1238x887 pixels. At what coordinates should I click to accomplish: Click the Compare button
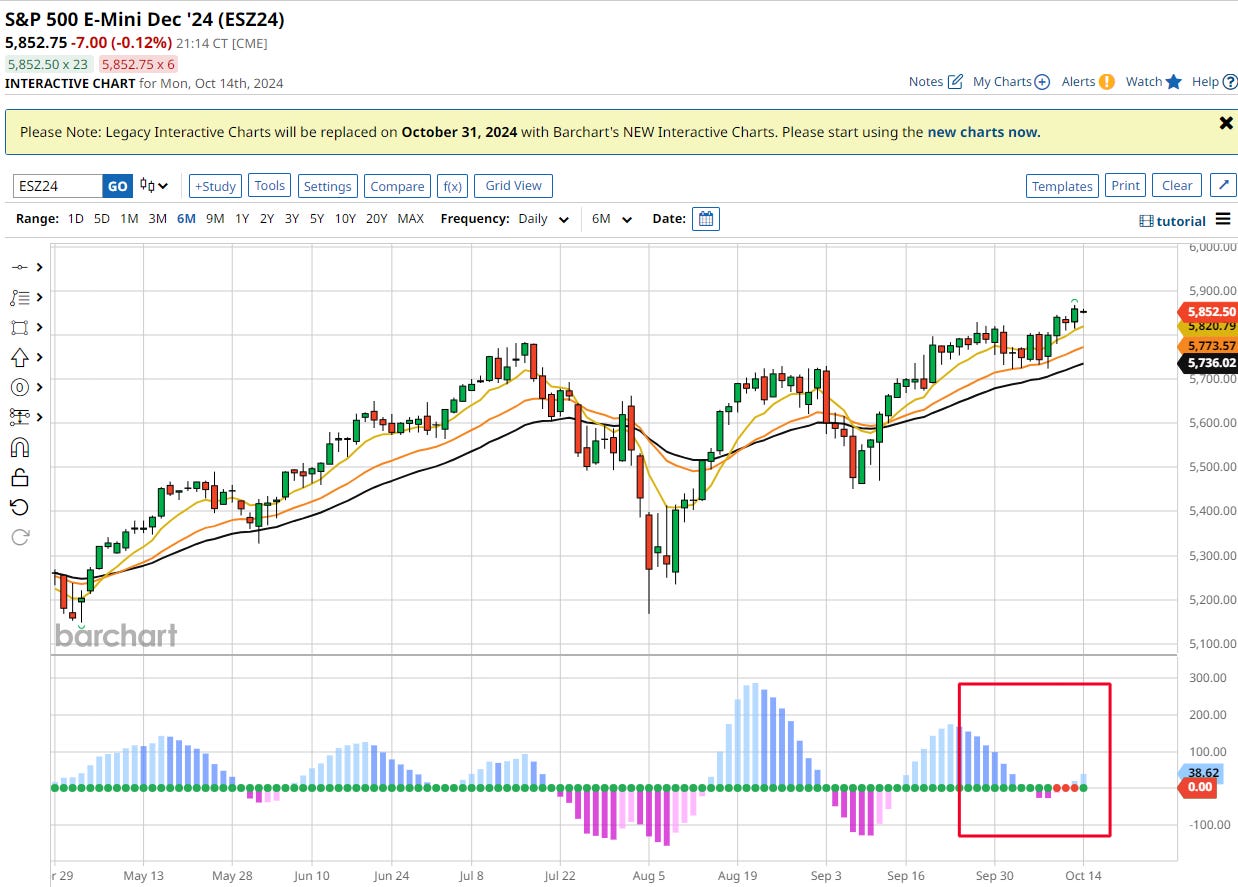pos(397,186)
